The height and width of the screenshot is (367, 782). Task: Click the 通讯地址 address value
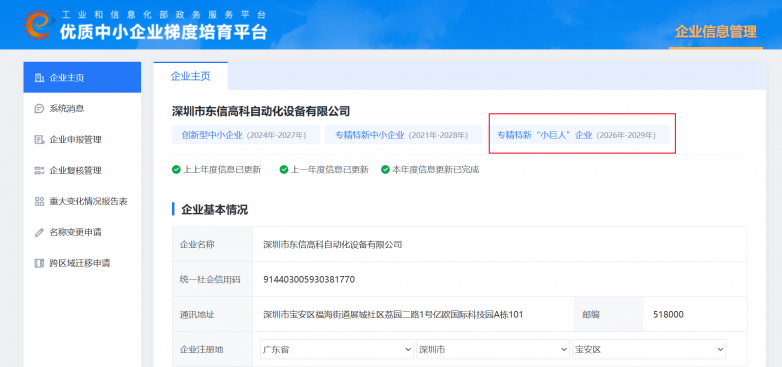[393, 315]
